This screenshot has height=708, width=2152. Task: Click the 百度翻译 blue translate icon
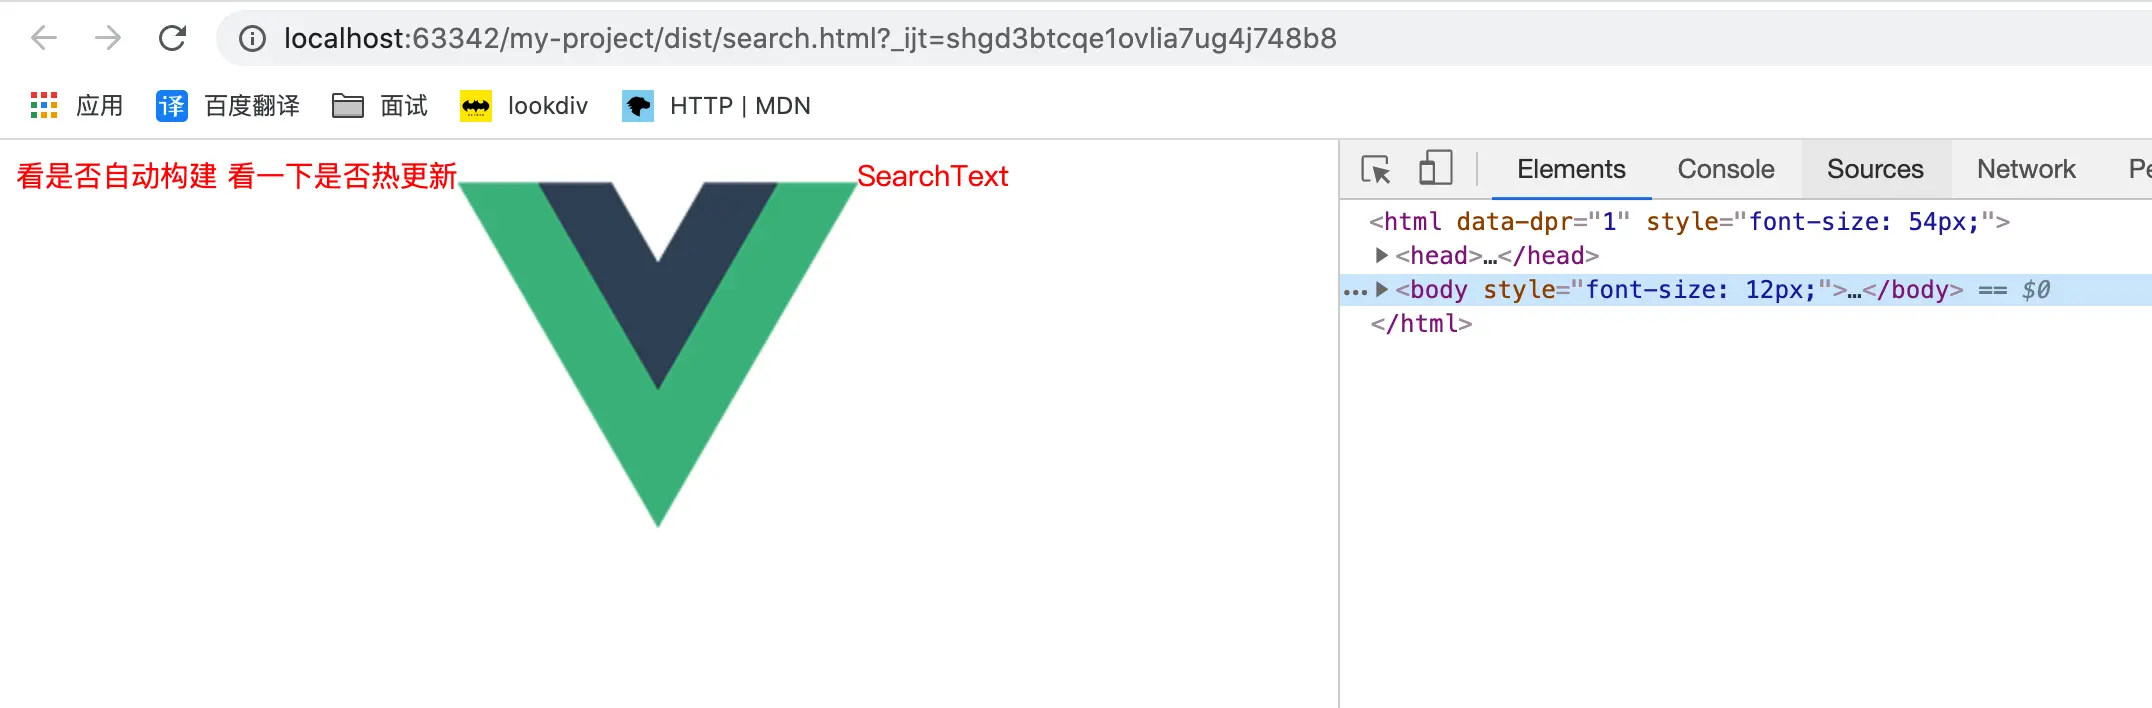172,105
